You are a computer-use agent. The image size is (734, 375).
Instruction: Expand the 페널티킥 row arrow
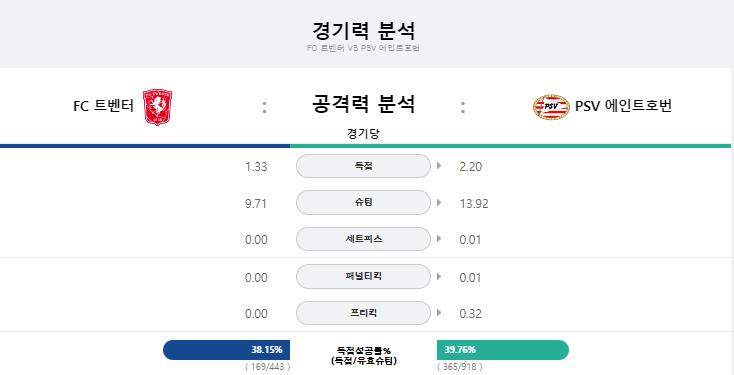coord(439,276)
